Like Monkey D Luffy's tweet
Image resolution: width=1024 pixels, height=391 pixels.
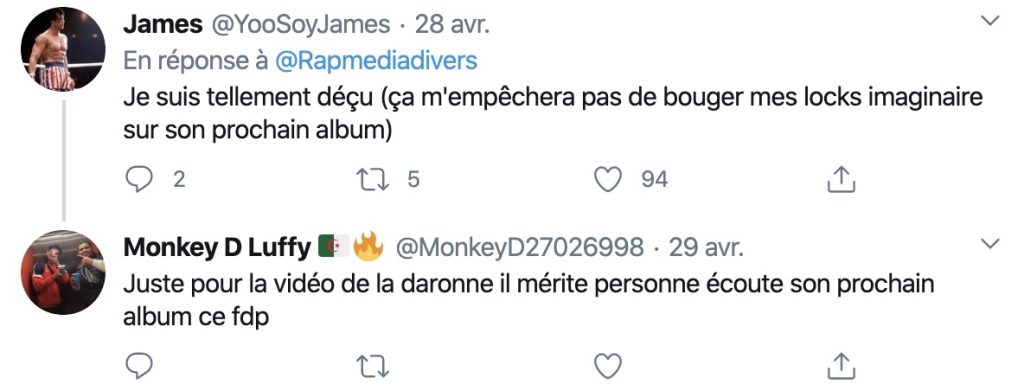coord(609,366)
